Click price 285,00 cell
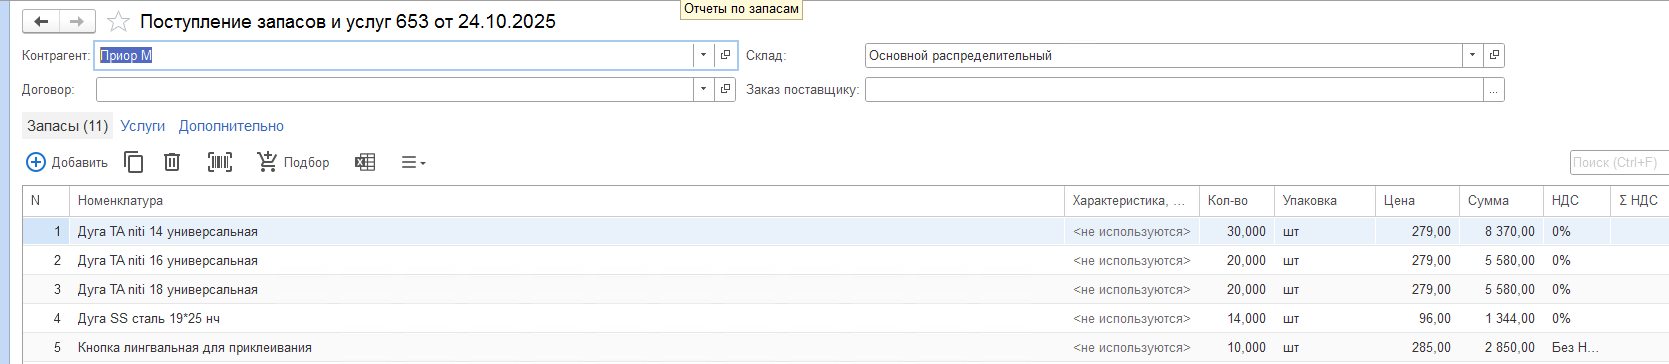The height and width of the screenshot is (364, 1669). coord(1417,347)
